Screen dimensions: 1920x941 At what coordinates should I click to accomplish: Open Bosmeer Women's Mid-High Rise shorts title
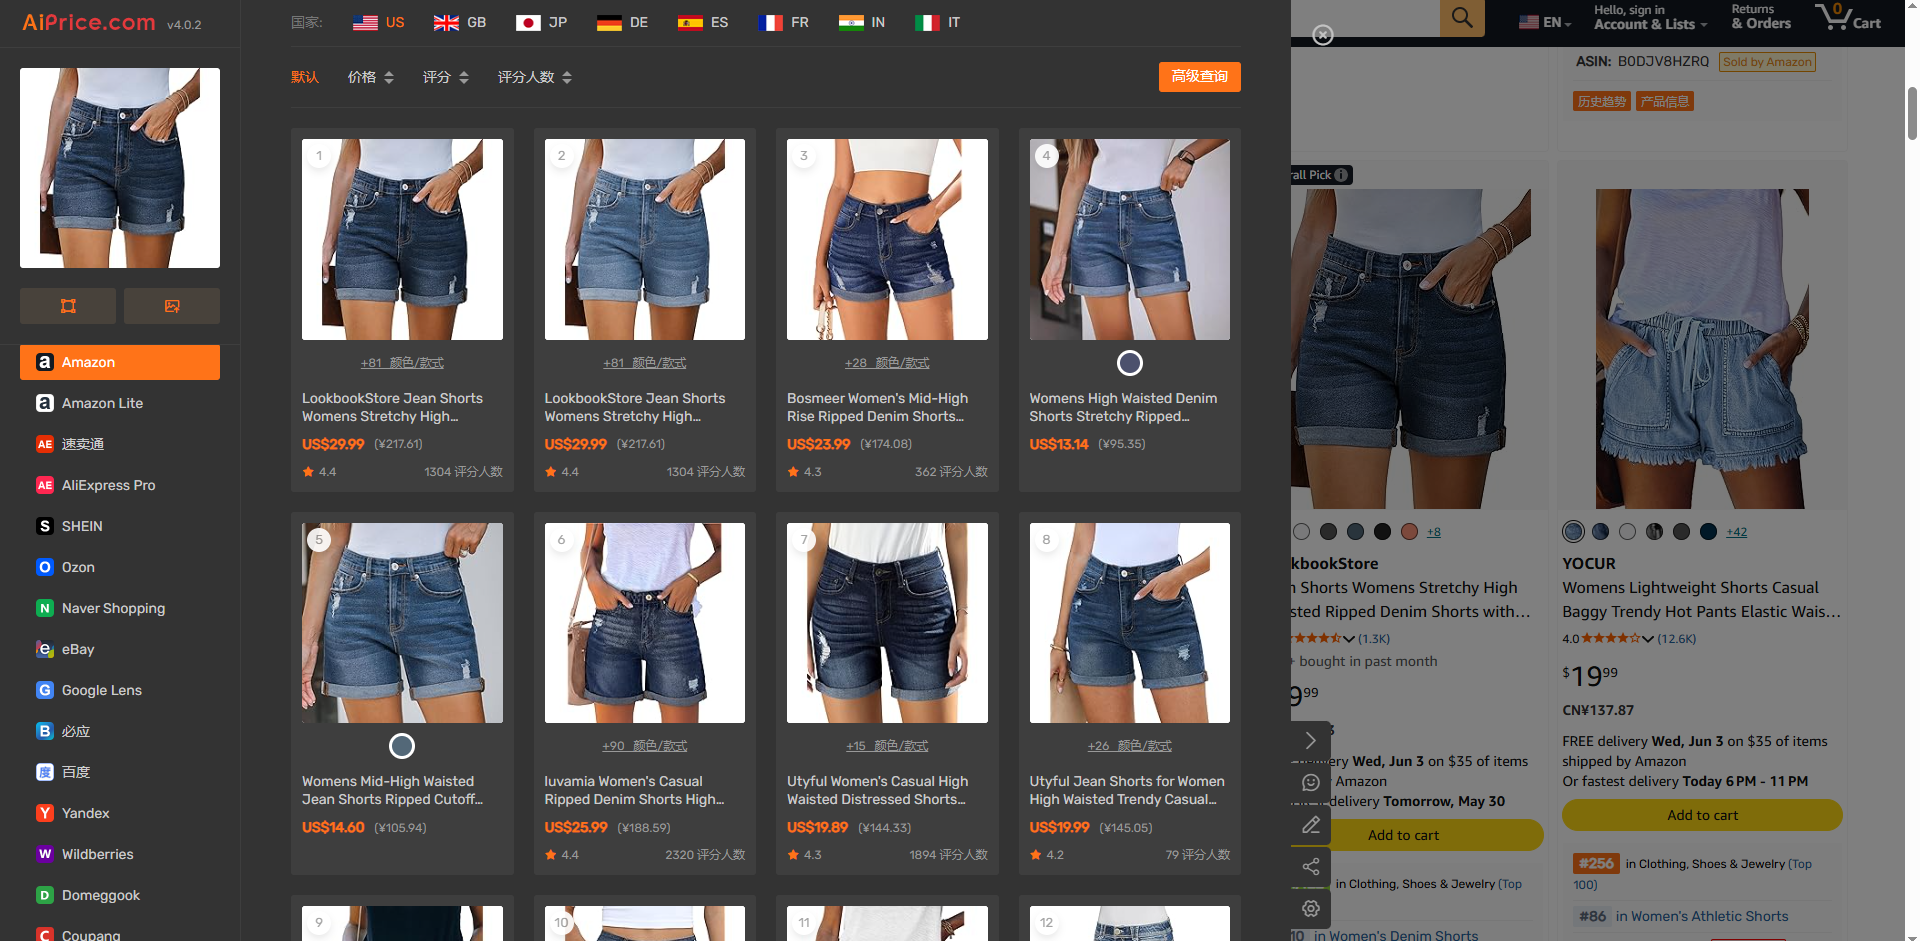point(877,407)
